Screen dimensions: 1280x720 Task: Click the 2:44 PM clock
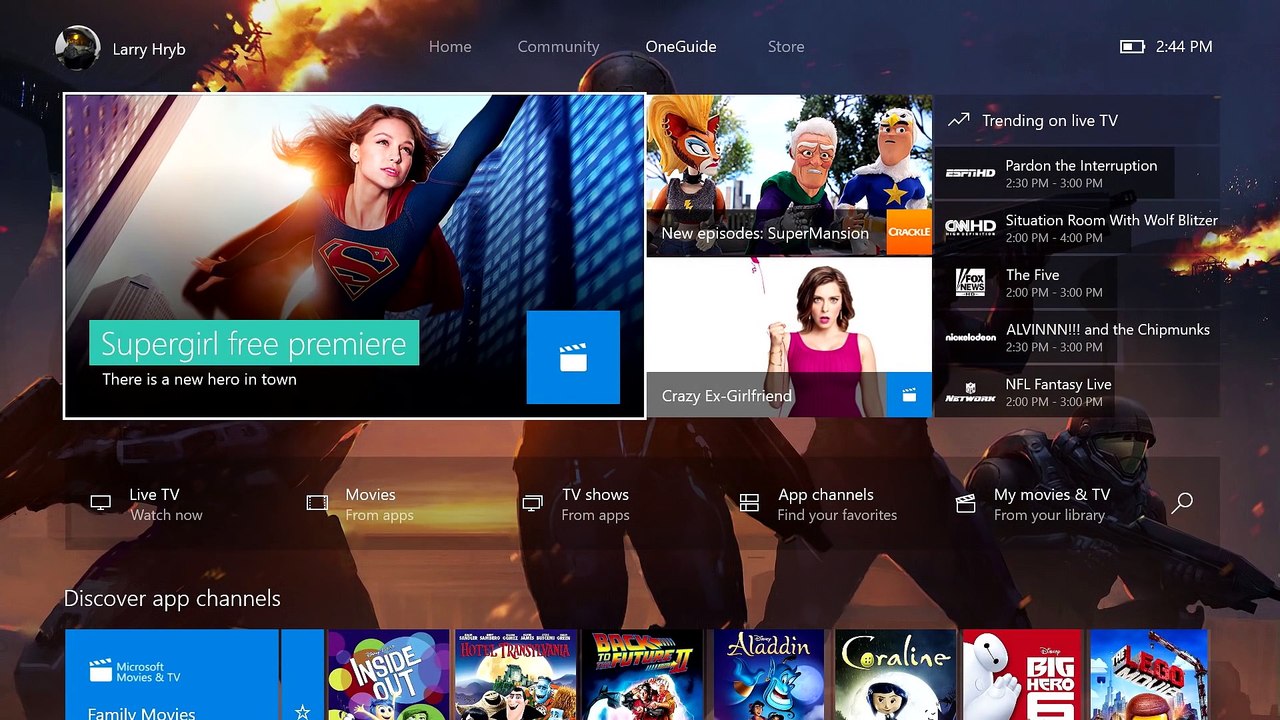1184,47
